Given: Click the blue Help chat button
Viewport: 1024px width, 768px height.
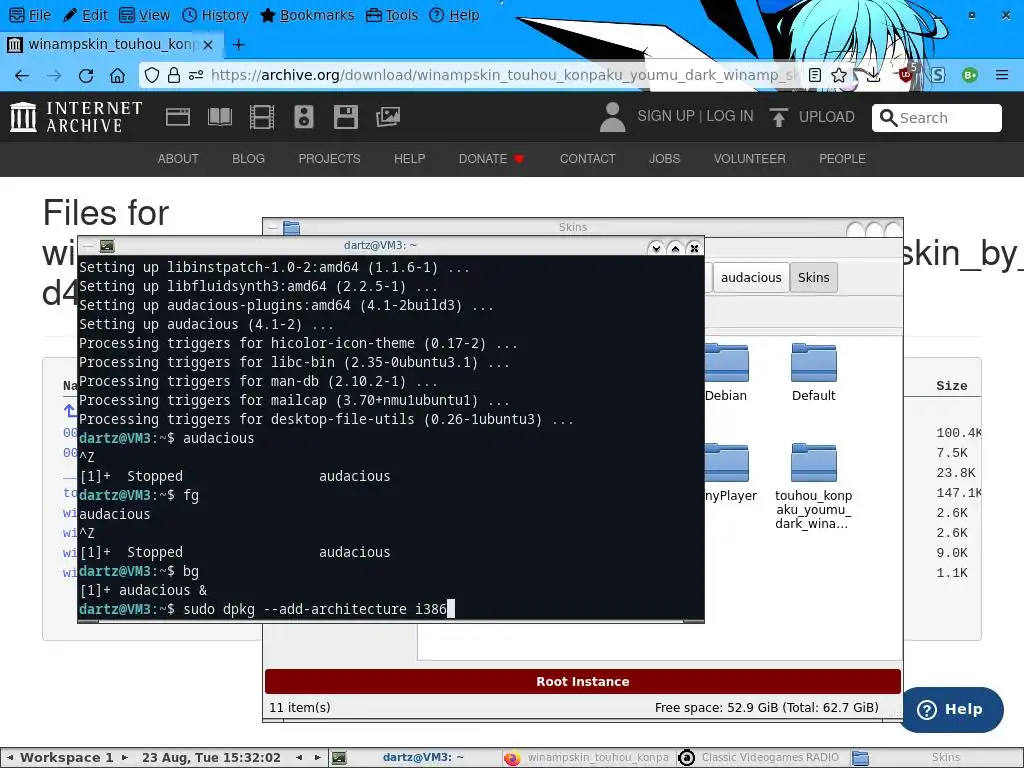Looking at the screenshot, I should click(952, 709).
